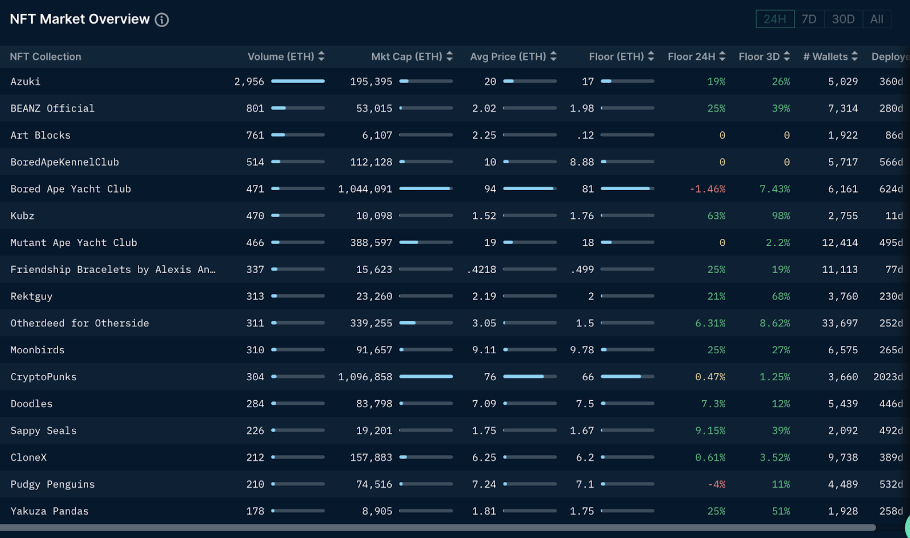The height and width of the screenshot is (538, 910).
Task: Open Friendship Bracelets by Alexis collection
Action: click(112, 269)
